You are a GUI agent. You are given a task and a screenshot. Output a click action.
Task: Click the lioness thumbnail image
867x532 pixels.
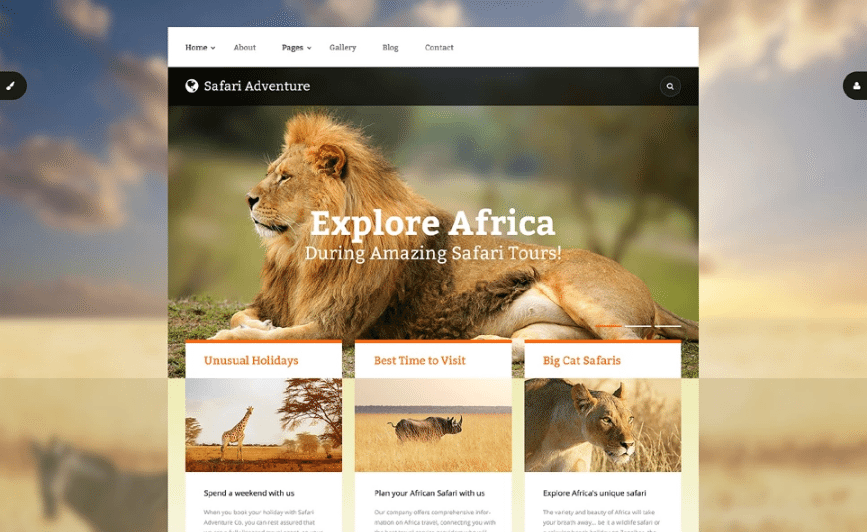603,425
